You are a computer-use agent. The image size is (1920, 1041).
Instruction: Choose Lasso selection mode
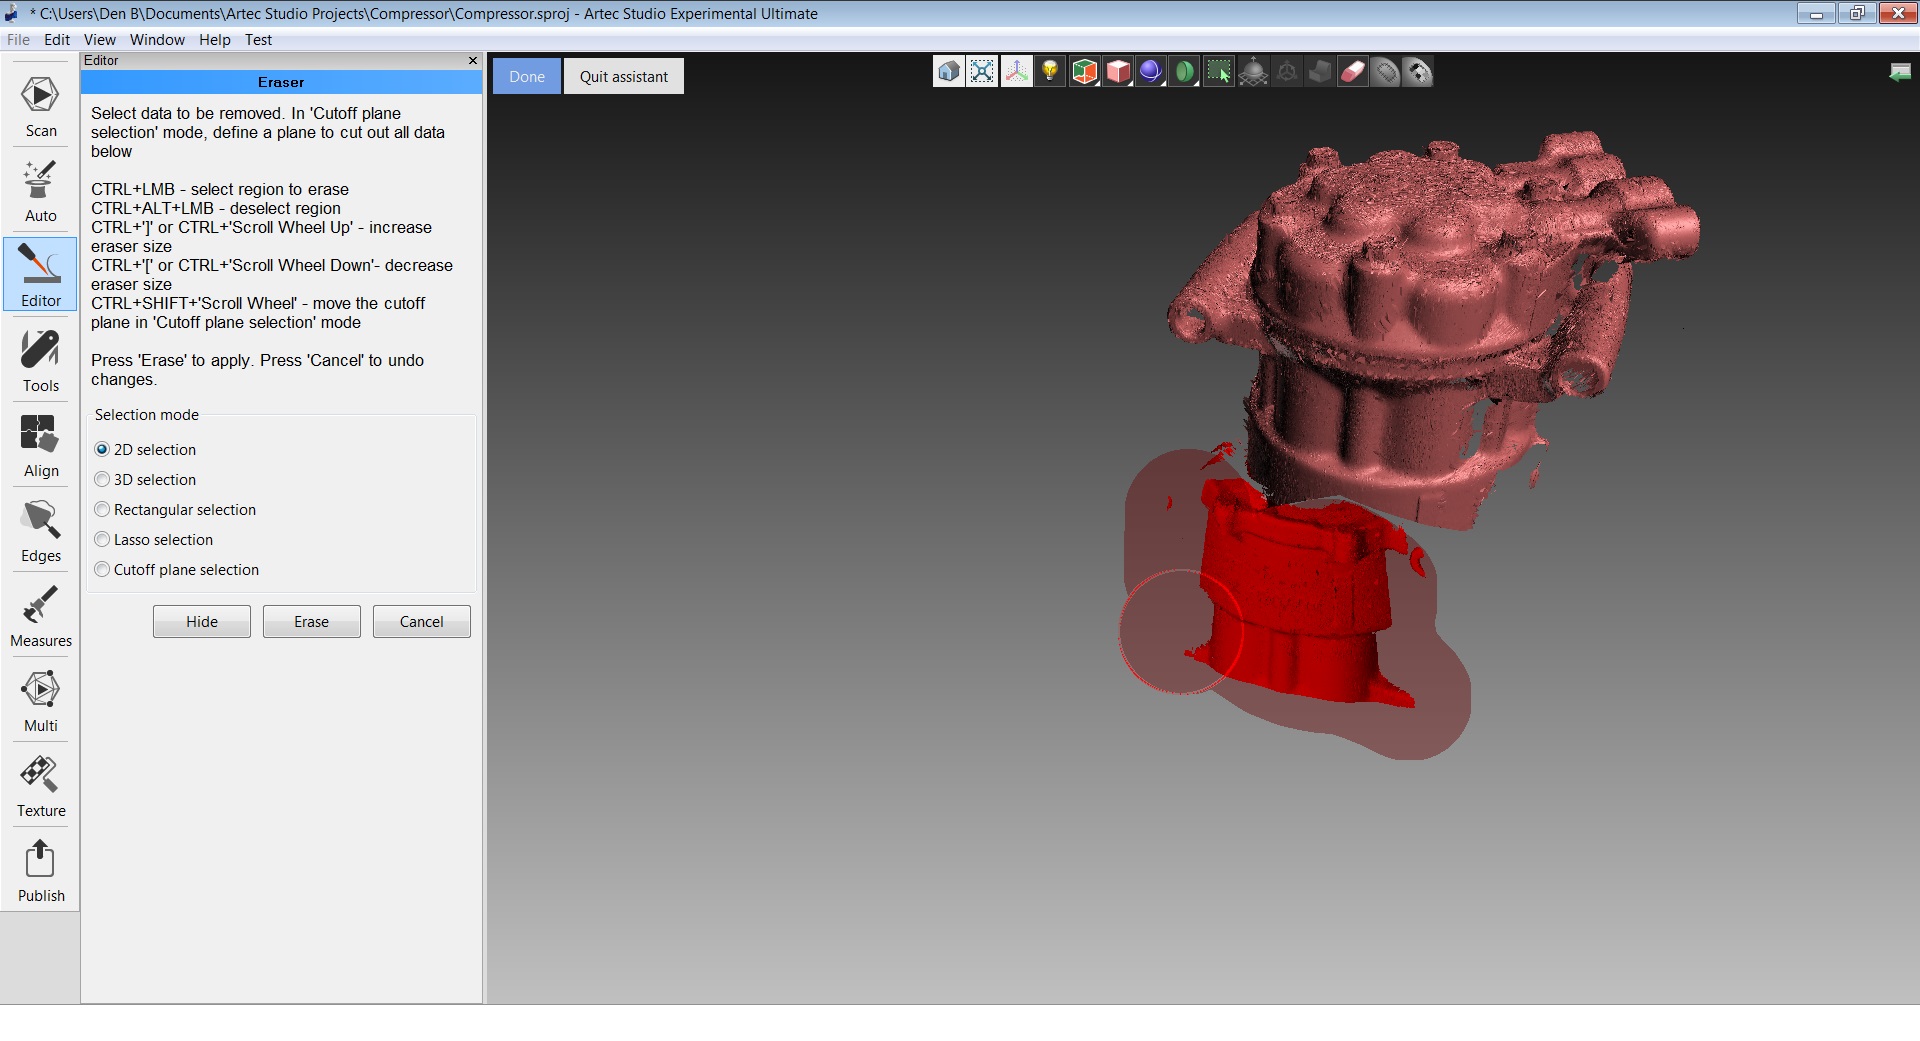coord(102,540)
